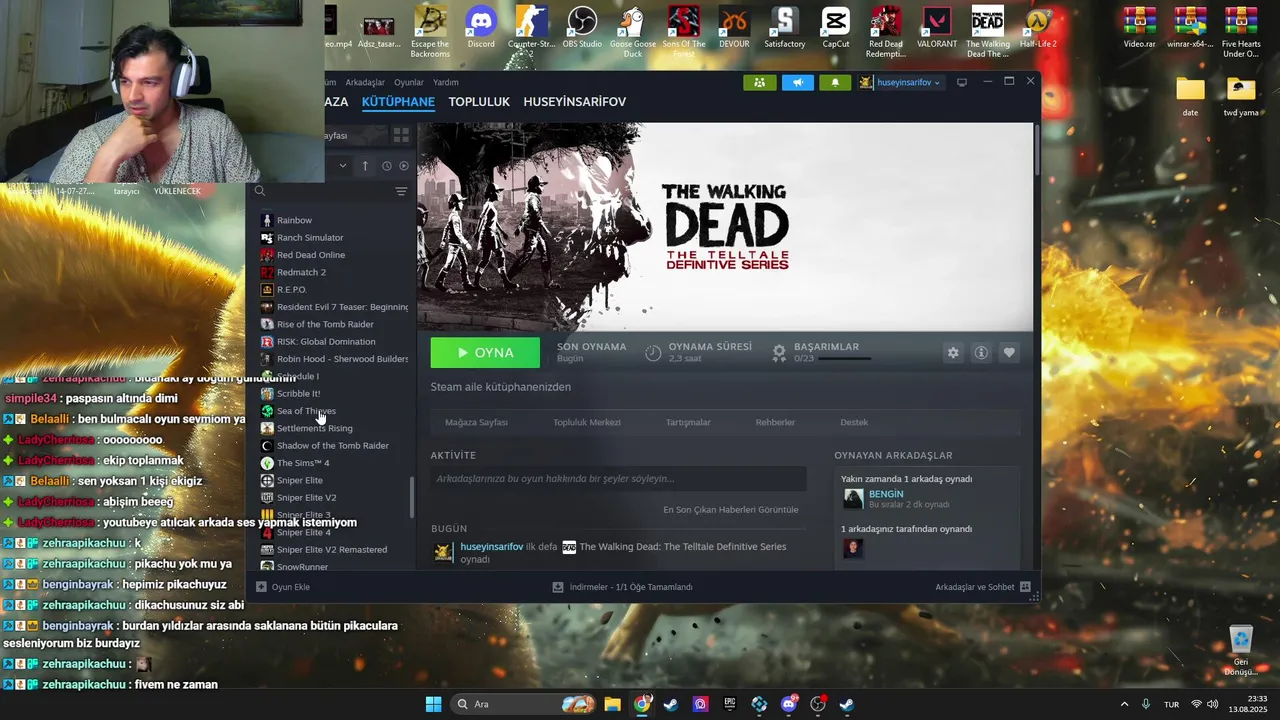Expand the library collection dropdown chevron

(343, 166)
